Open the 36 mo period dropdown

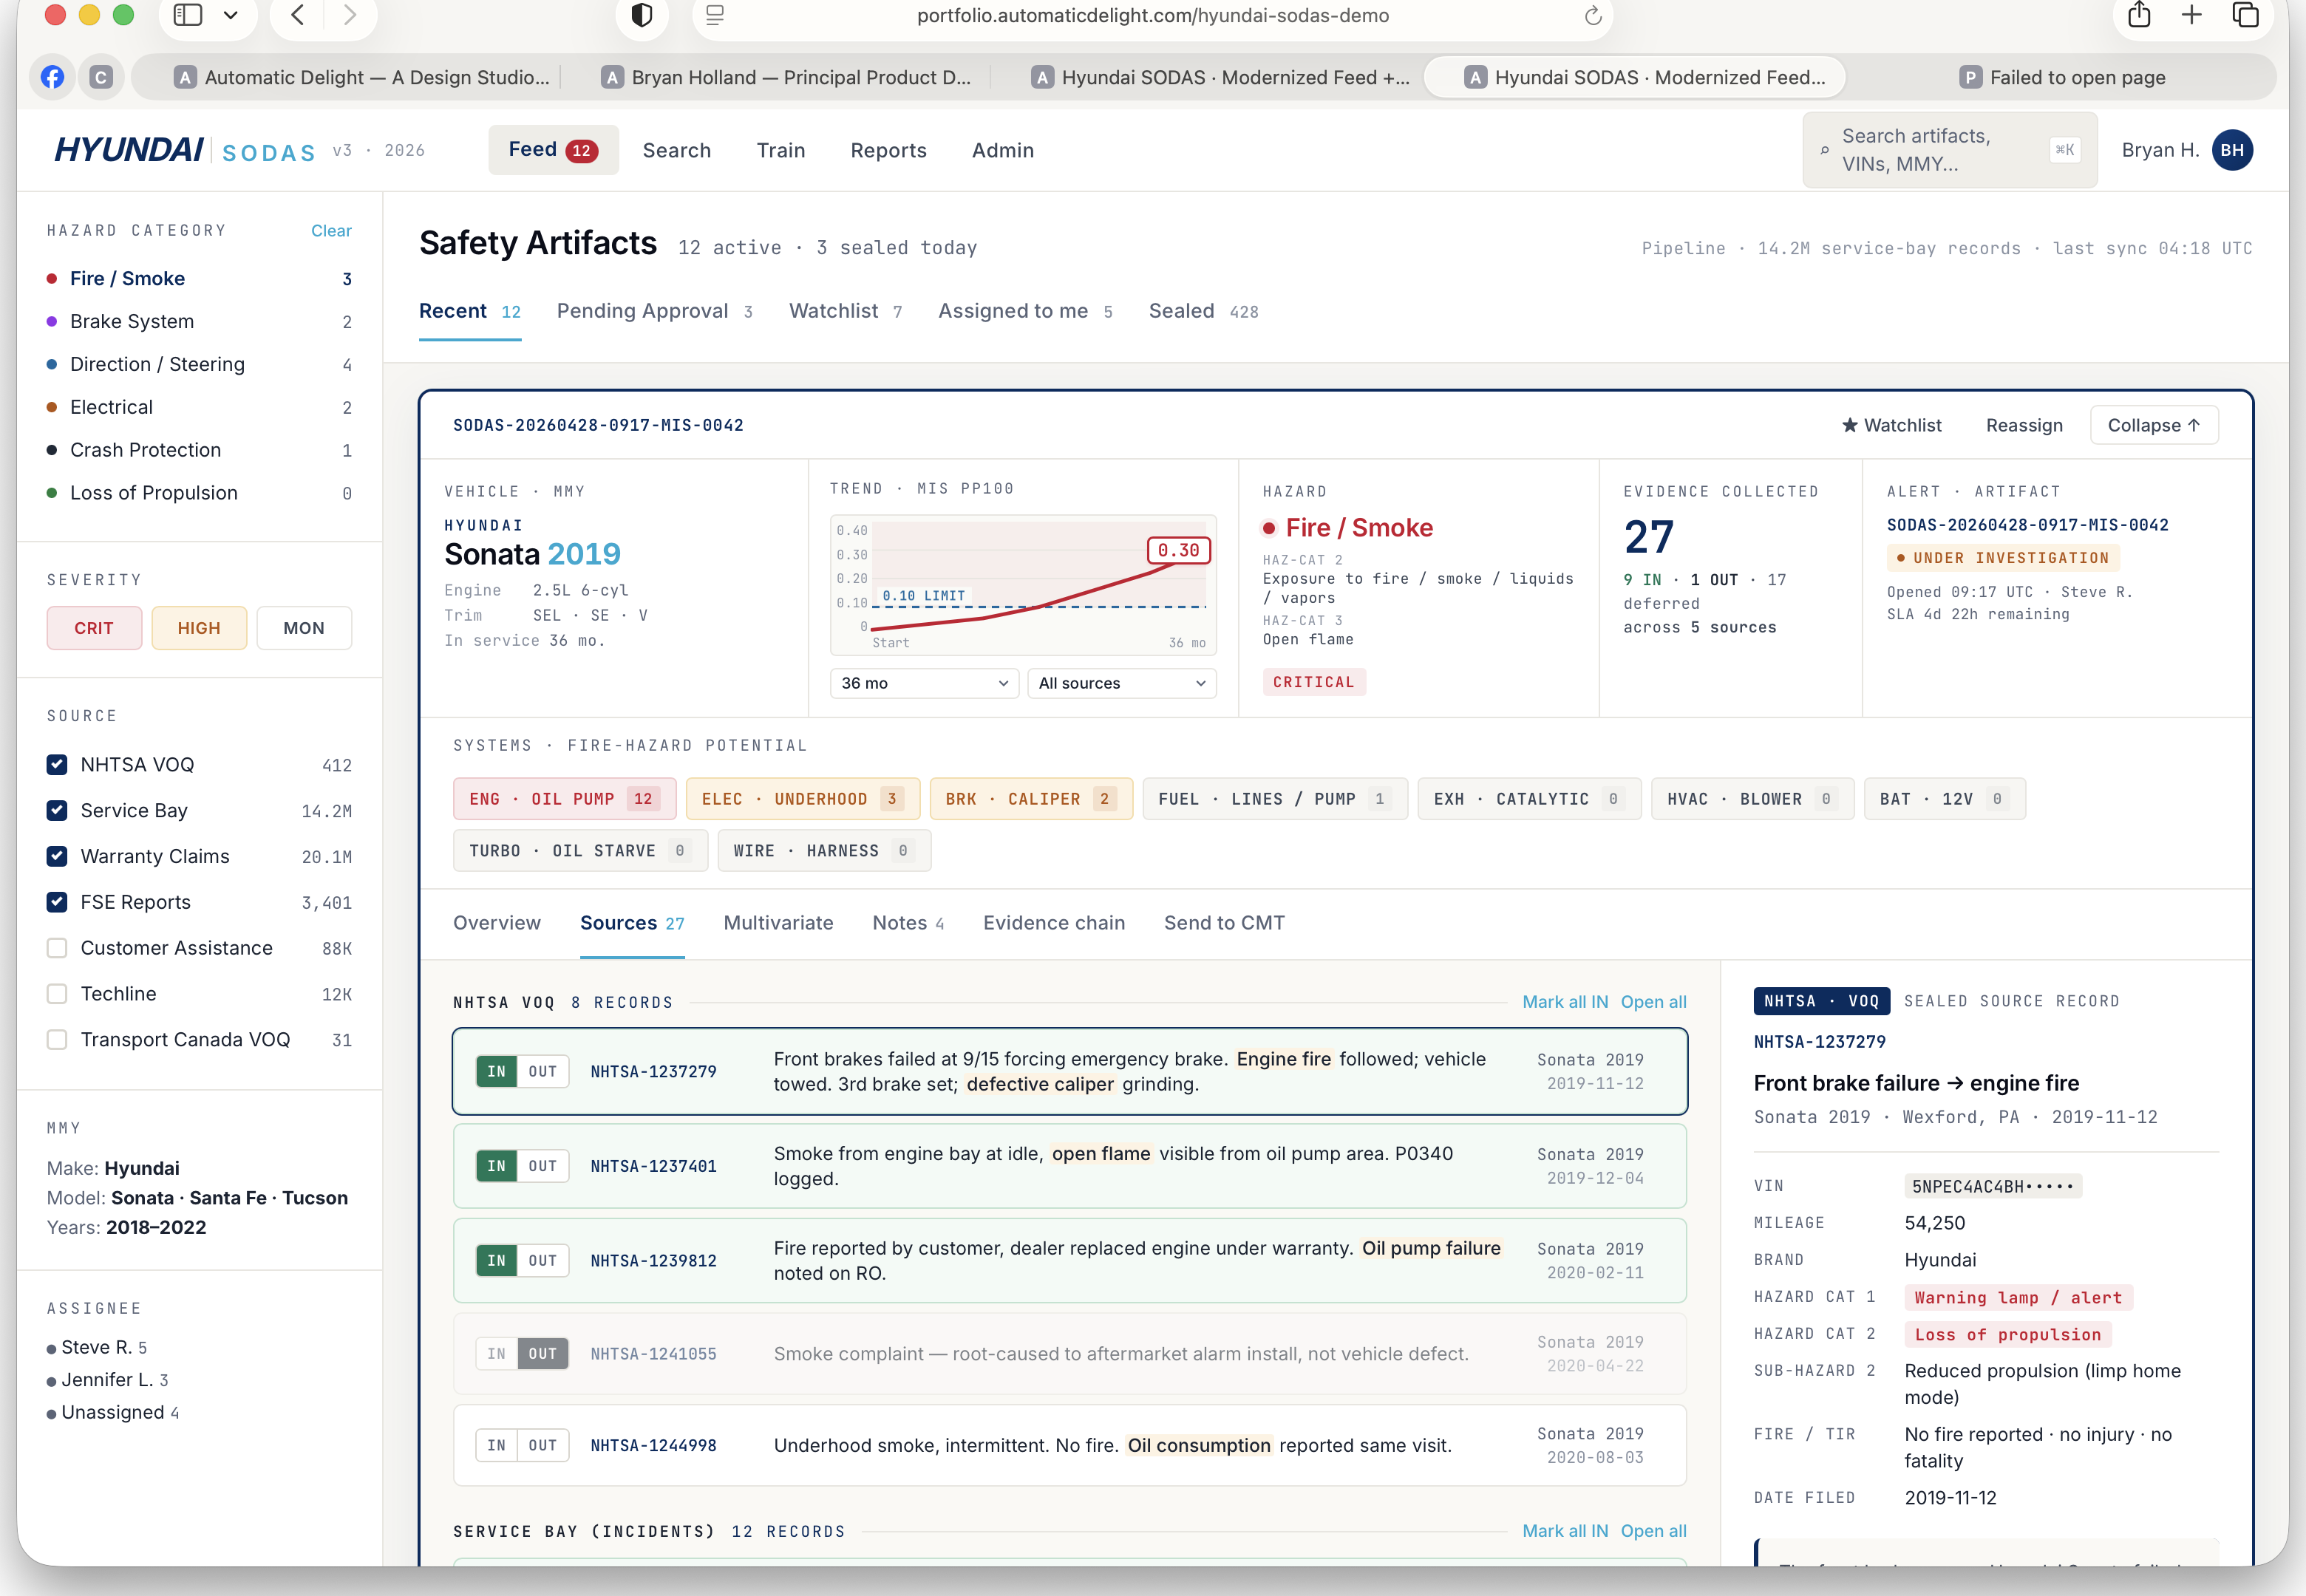tap(924, 683)
